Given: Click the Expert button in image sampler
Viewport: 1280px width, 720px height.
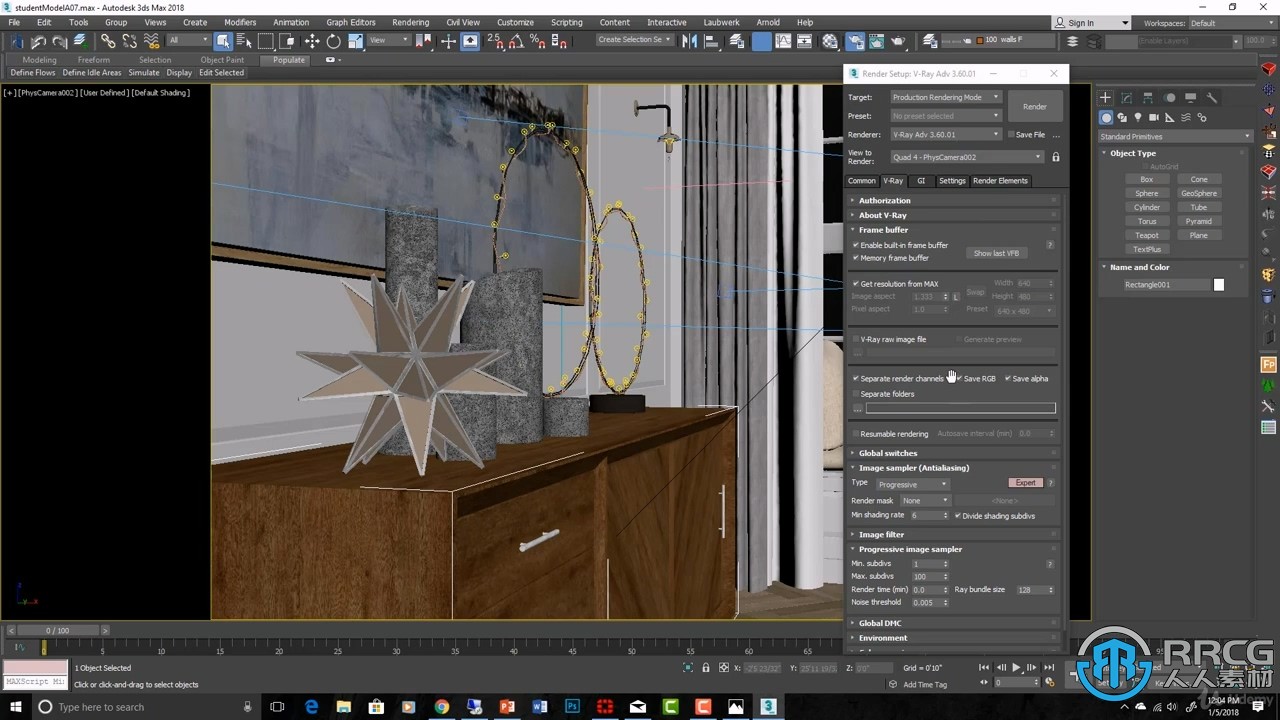Looking at the screenshot, I should [x=1026, y=483].
